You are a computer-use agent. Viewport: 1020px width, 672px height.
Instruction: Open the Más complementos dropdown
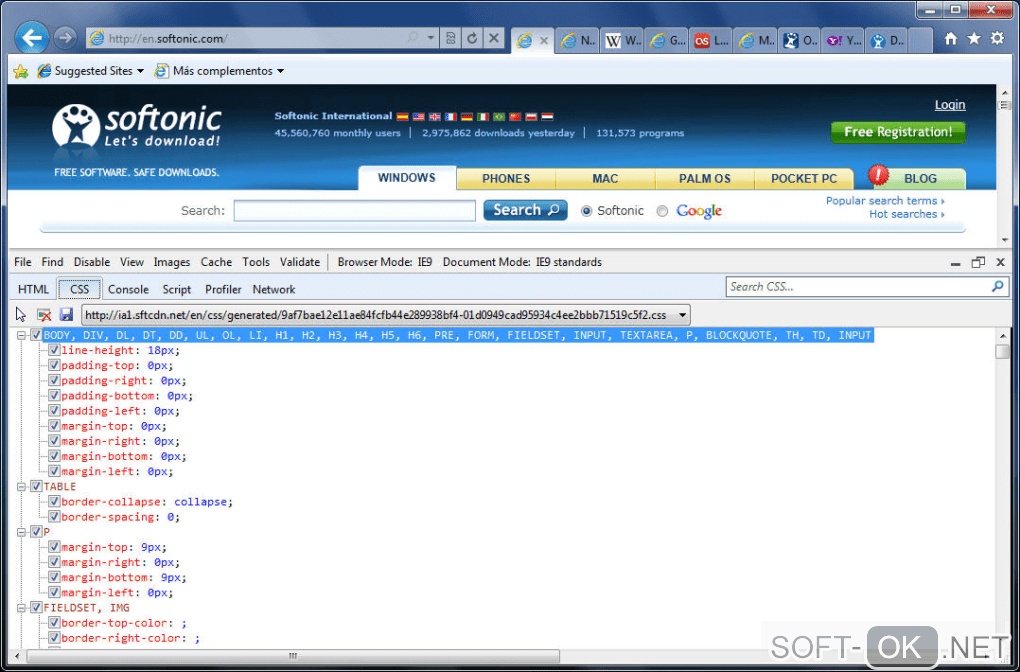280,71
